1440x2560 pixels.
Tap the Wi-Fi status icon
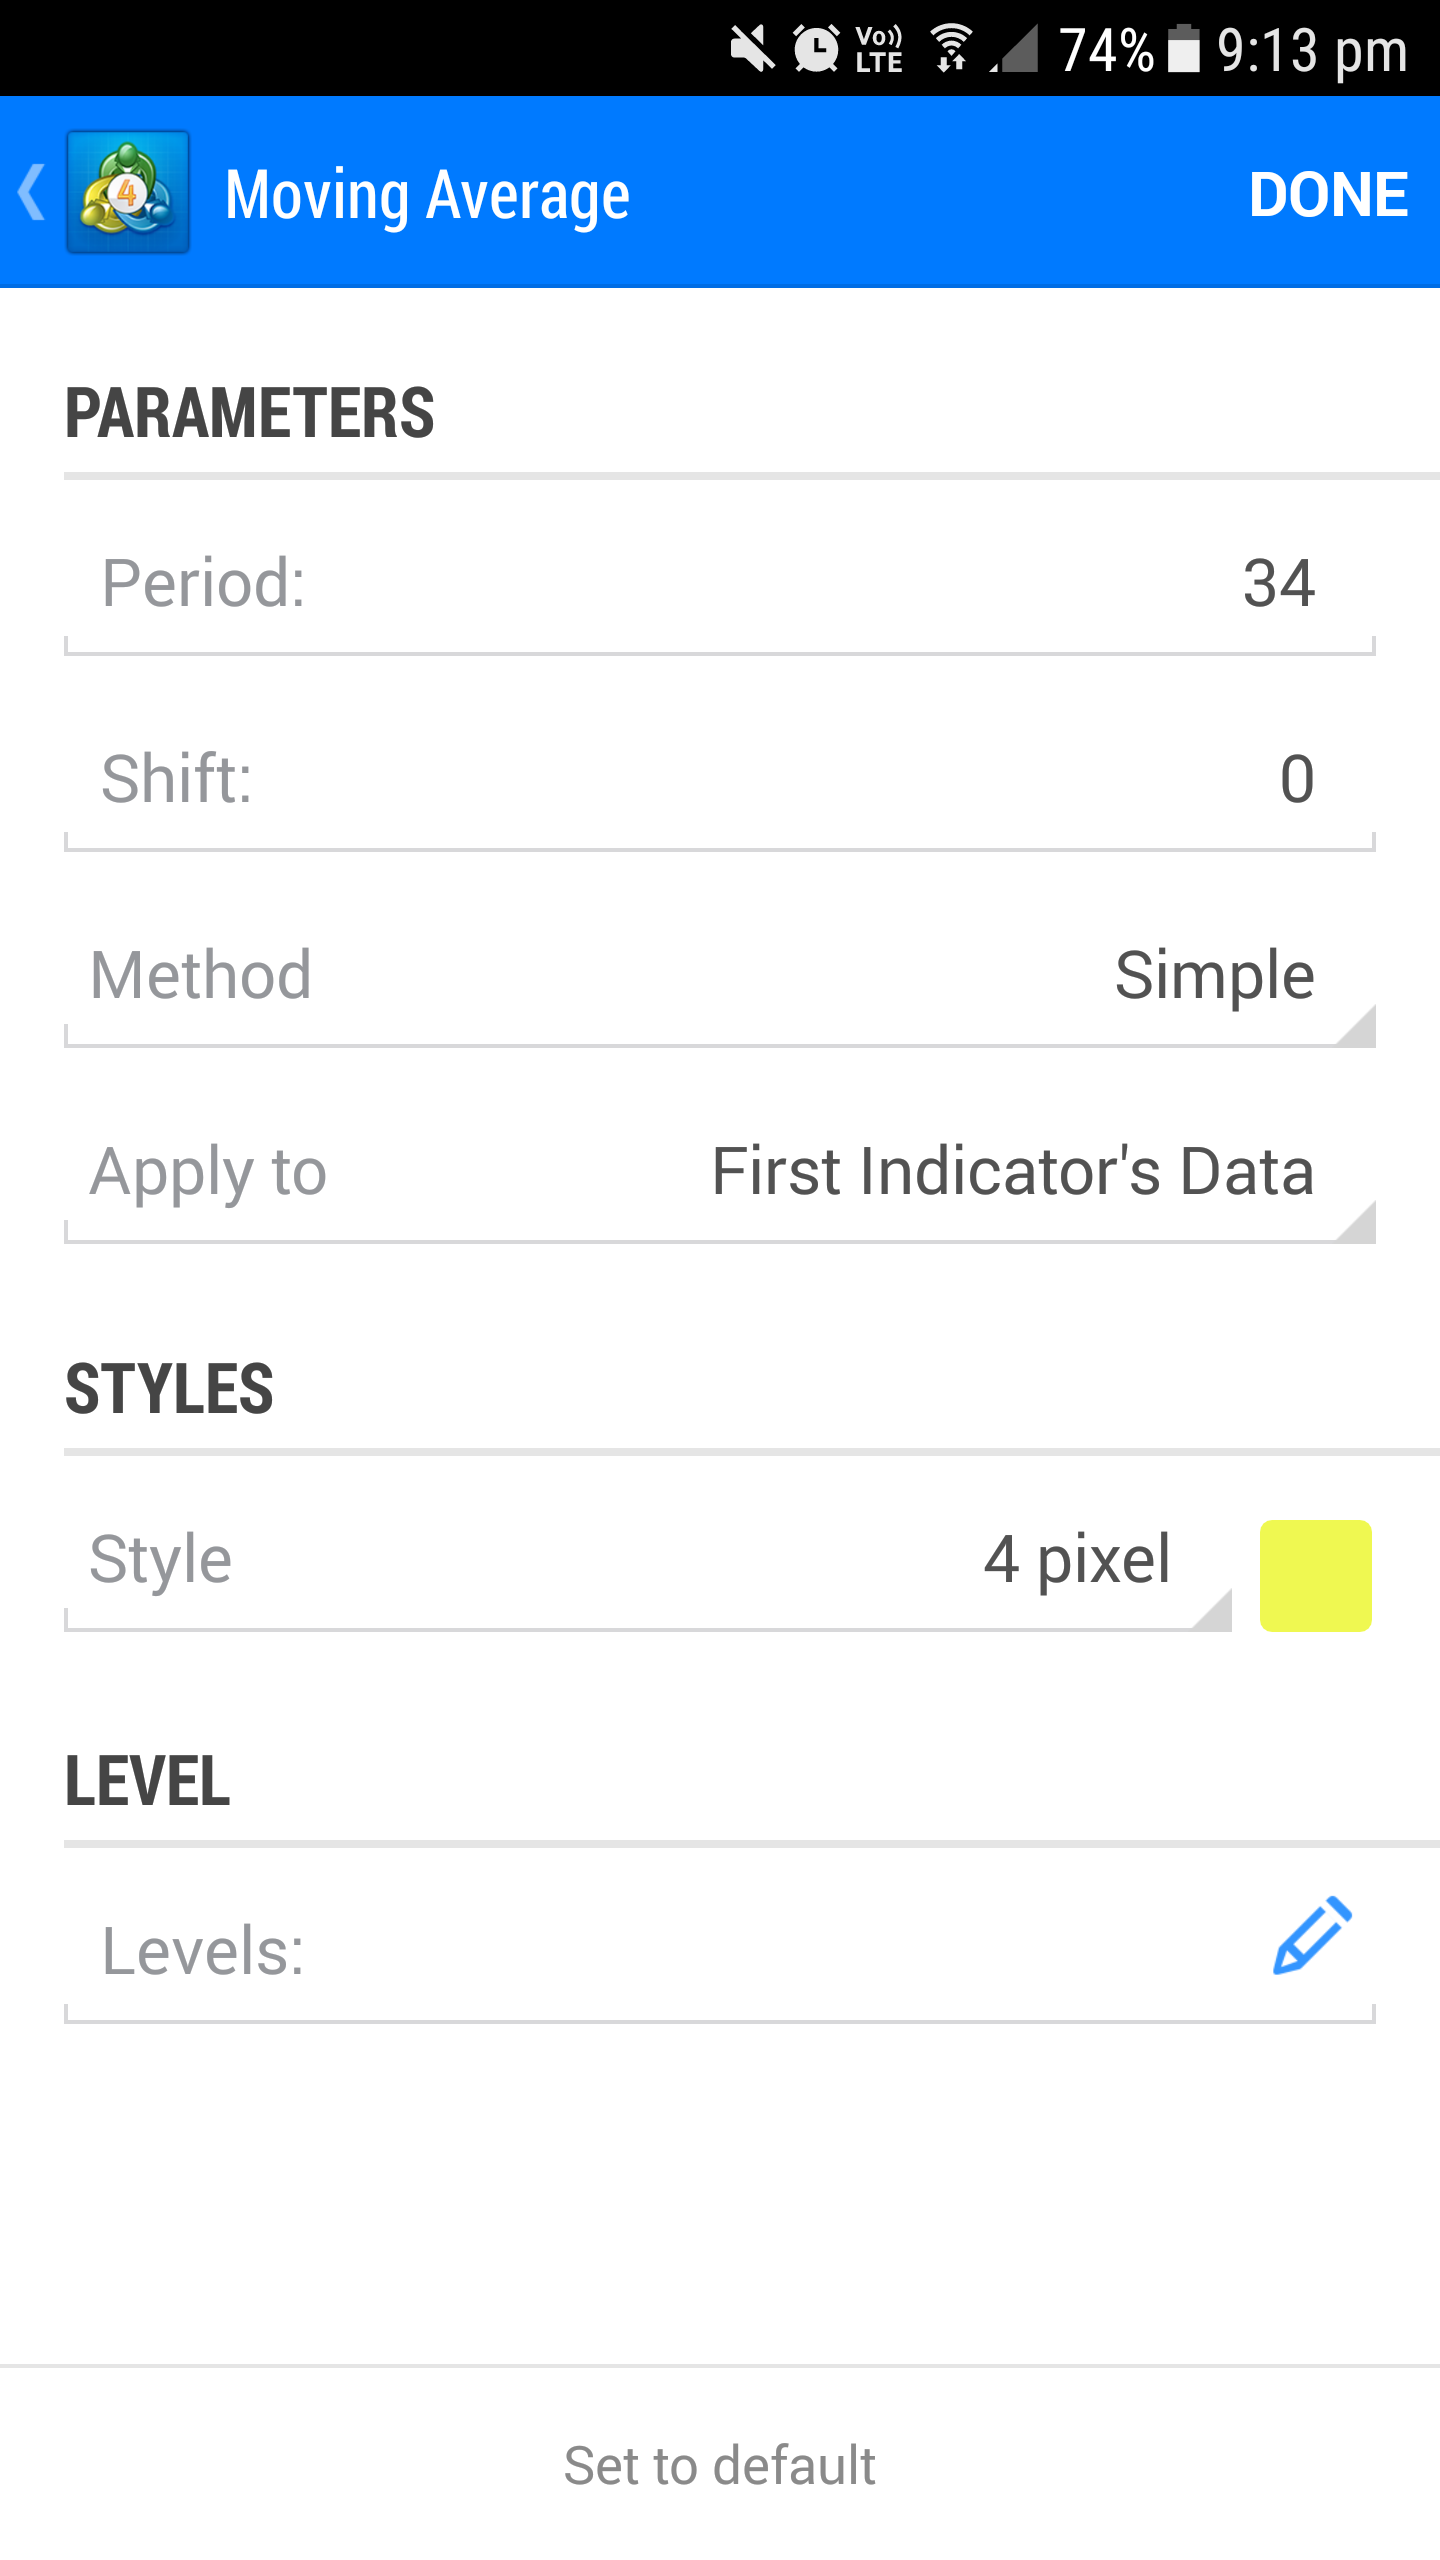(x=950, y=48)
